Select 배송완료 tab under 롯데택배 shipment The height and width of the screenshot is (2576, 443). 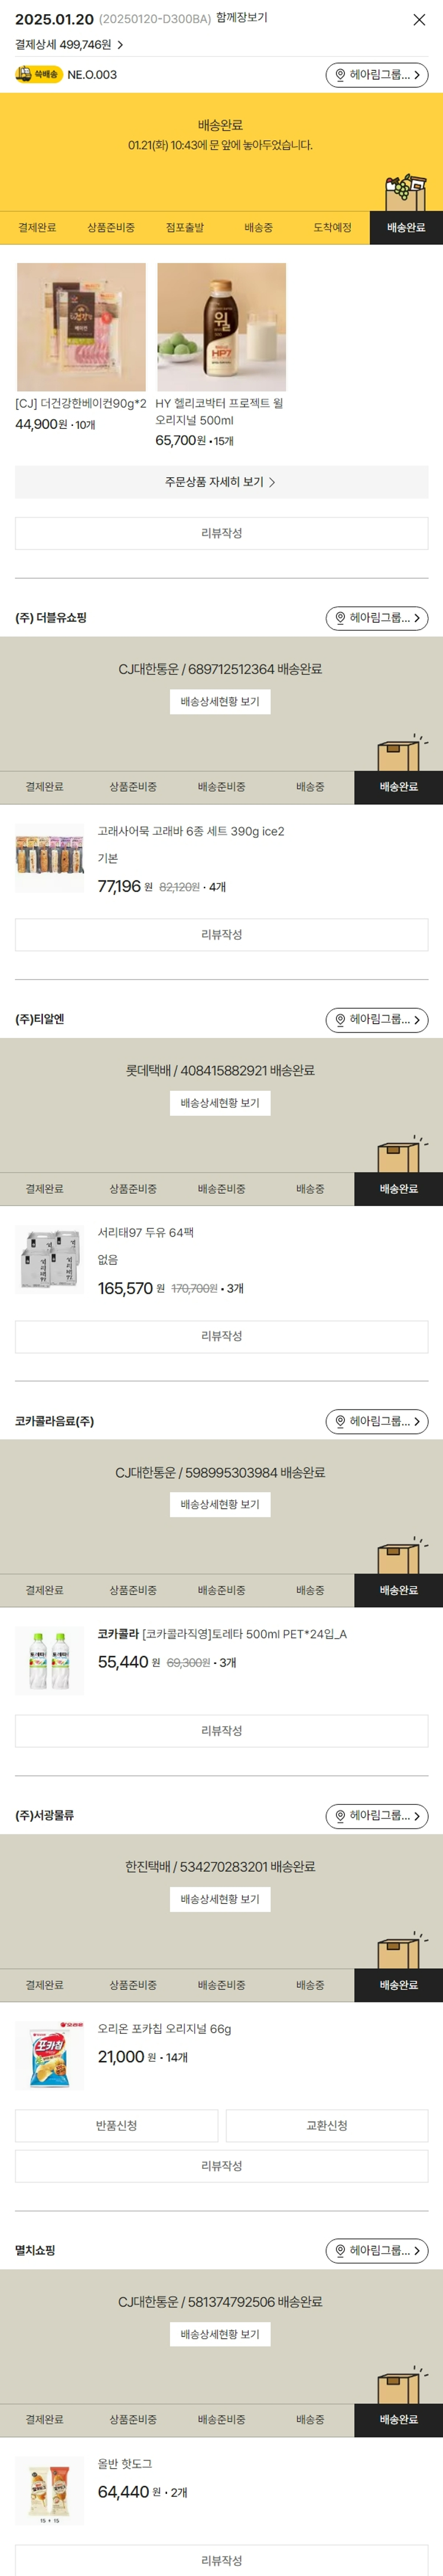pyautogui.click(x=398, y=1189)
